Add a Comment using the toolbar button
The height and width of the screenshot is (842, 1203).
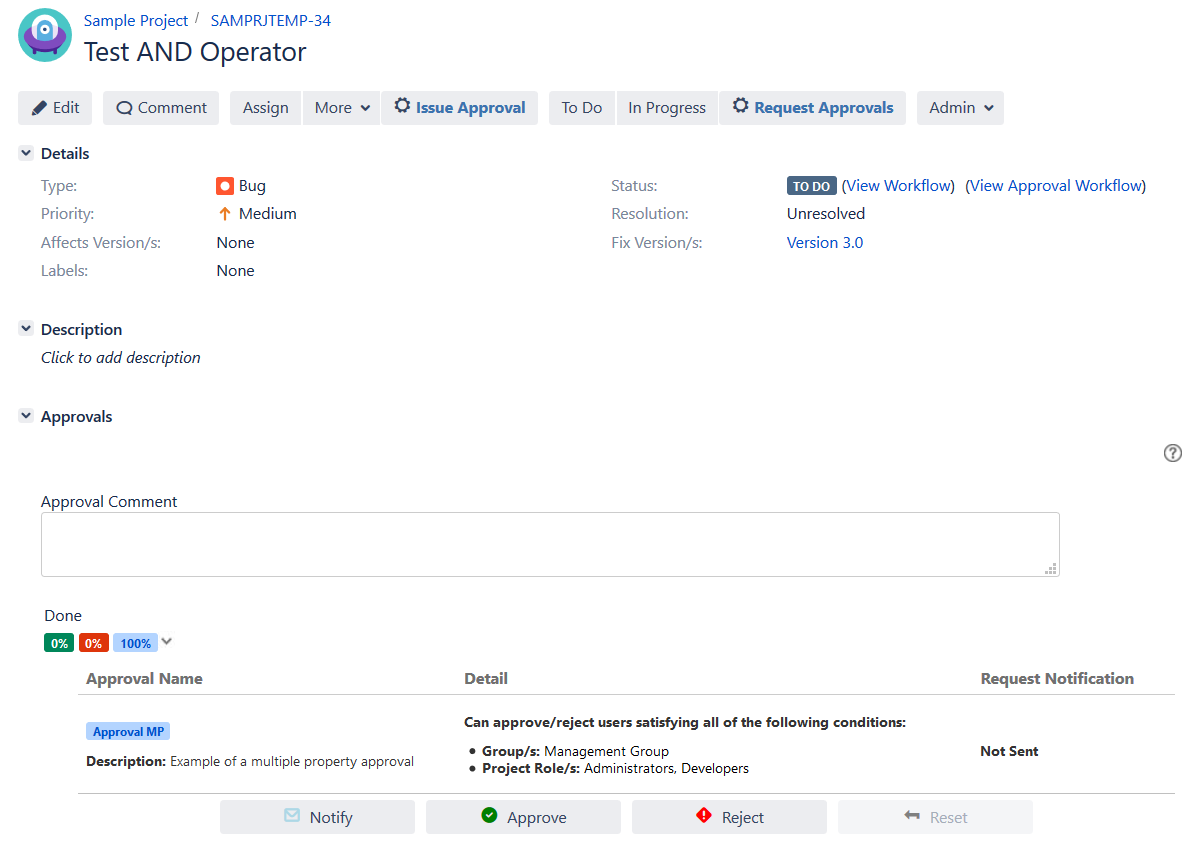(x=161, y=108)
